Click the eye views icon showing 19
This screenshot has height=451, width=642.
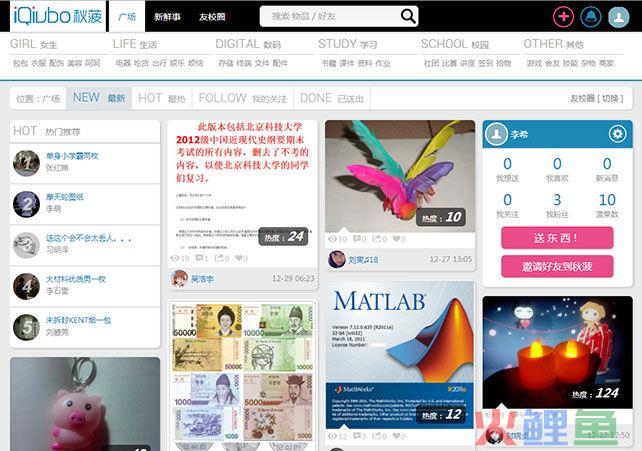[175, 258]
